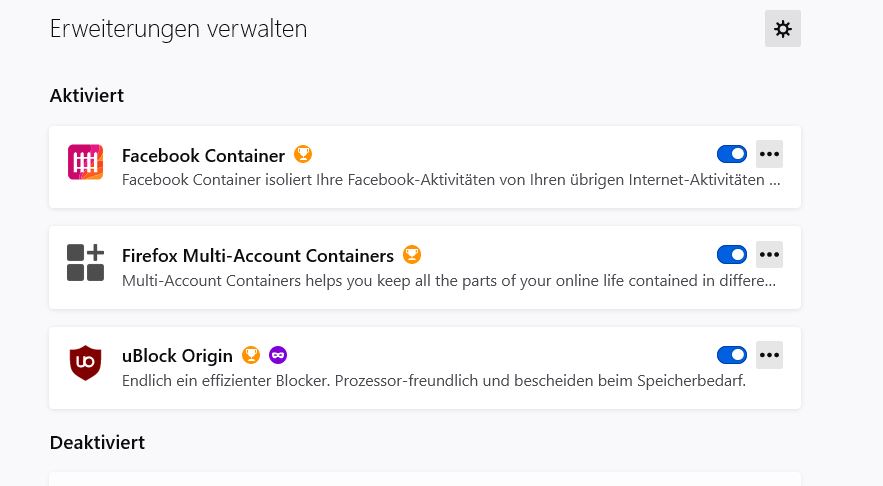Image resolution: width=883 pixels, height=486 pixels.
Task: Open Firefox Multi-Account Containers details title
Action: (257, 256)
